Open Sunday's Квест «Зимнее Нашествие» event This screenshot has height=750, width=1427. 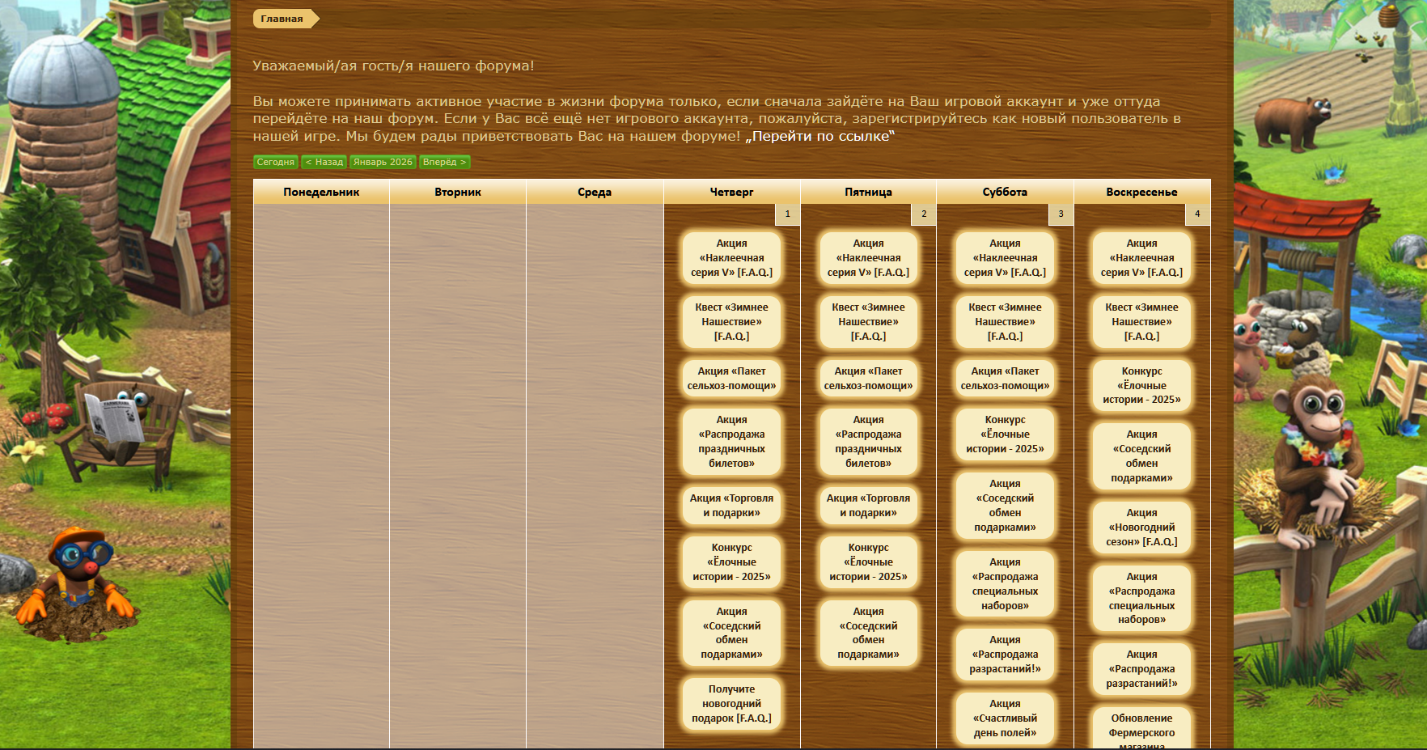tap(1142, 322)
